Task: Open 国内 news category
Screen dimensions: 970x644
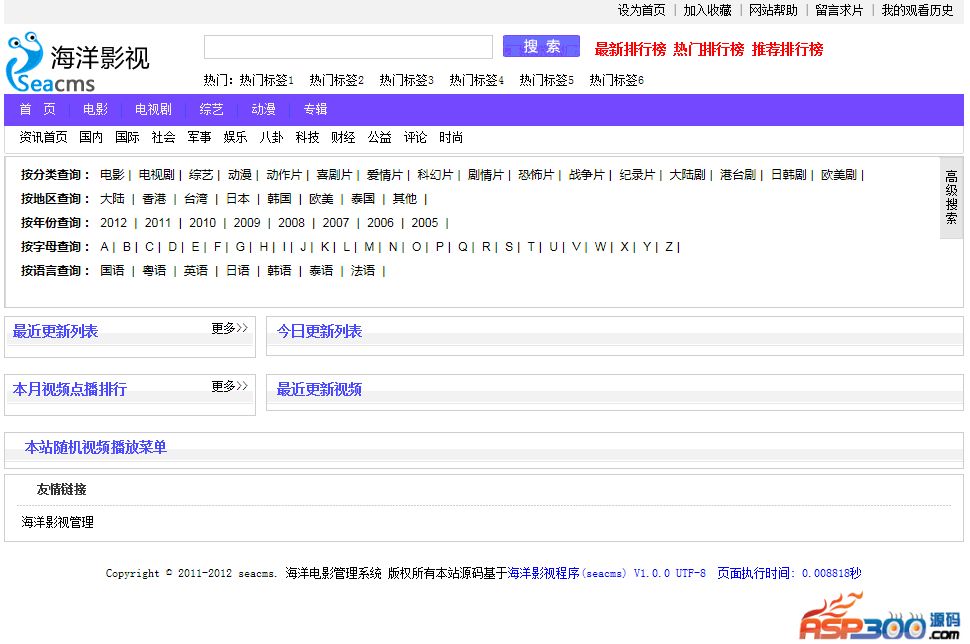Action: pos(91,137)
